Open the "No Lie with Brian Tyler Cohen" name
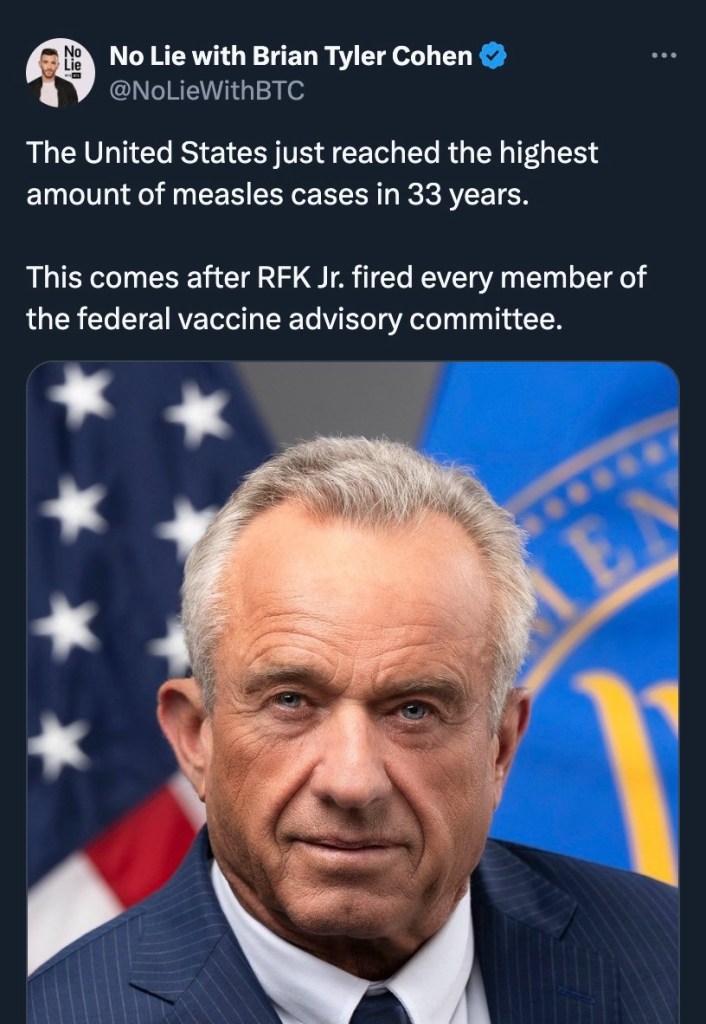Image resolution: width=706 pixels, height=1024 pixels. point(290,57)
